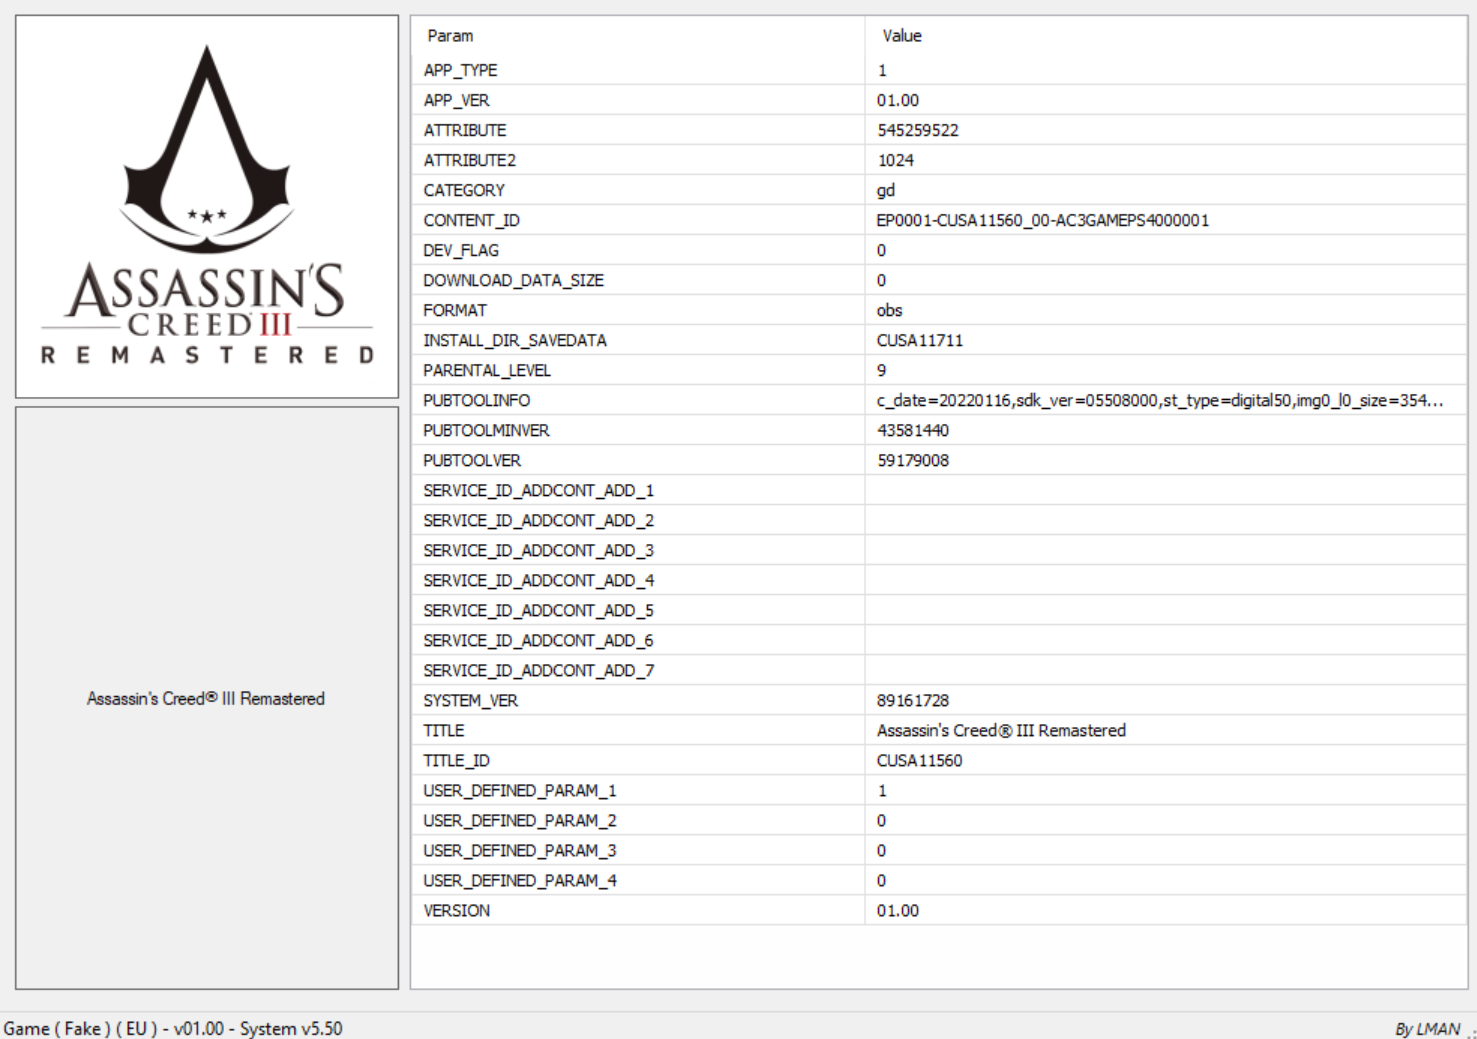Viewport: 1477px width, 1039px height.
Task: Select the CATEGORY parameter row
Action: [464, 190]
